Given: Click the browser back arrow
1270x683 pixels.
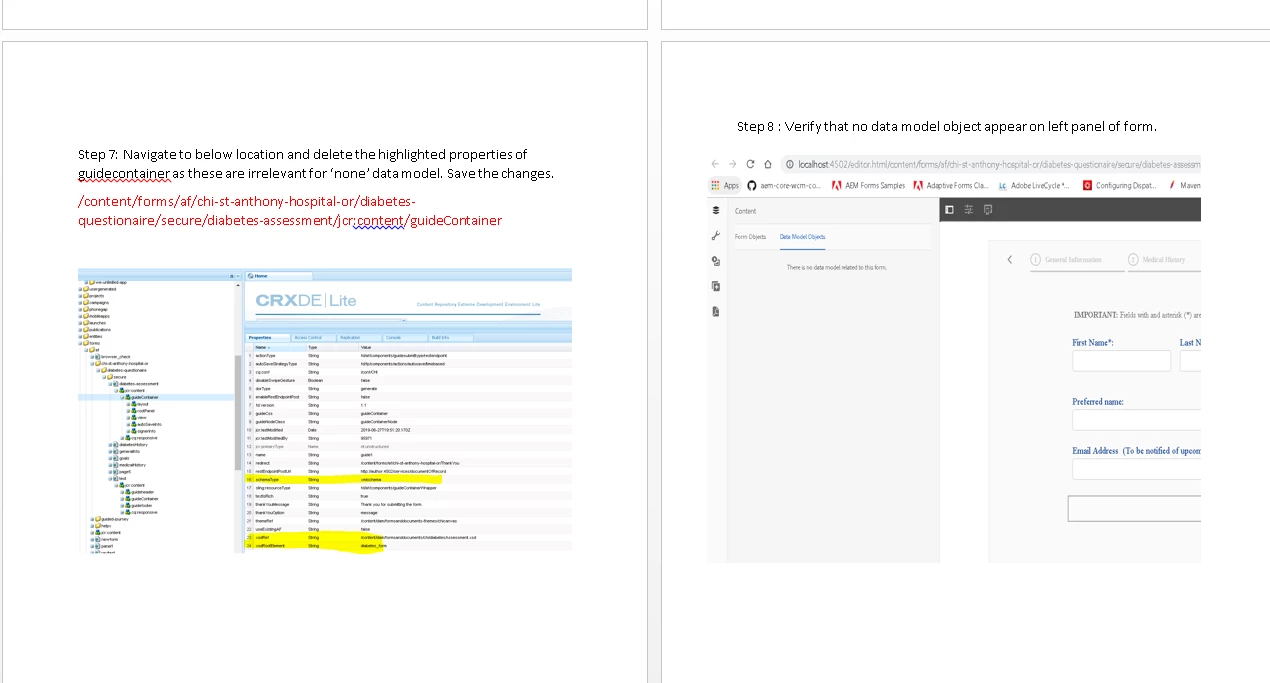Looking at the screenshot, I should point(717,164).
